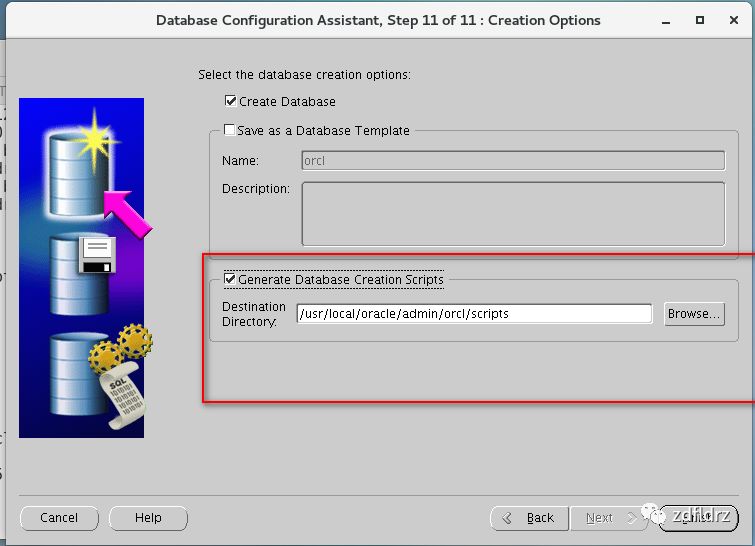This screenshot has height=546, width=755.
Task: Enable Save as a Database Template
Action: pyautogui.click(x=230, y=130)
